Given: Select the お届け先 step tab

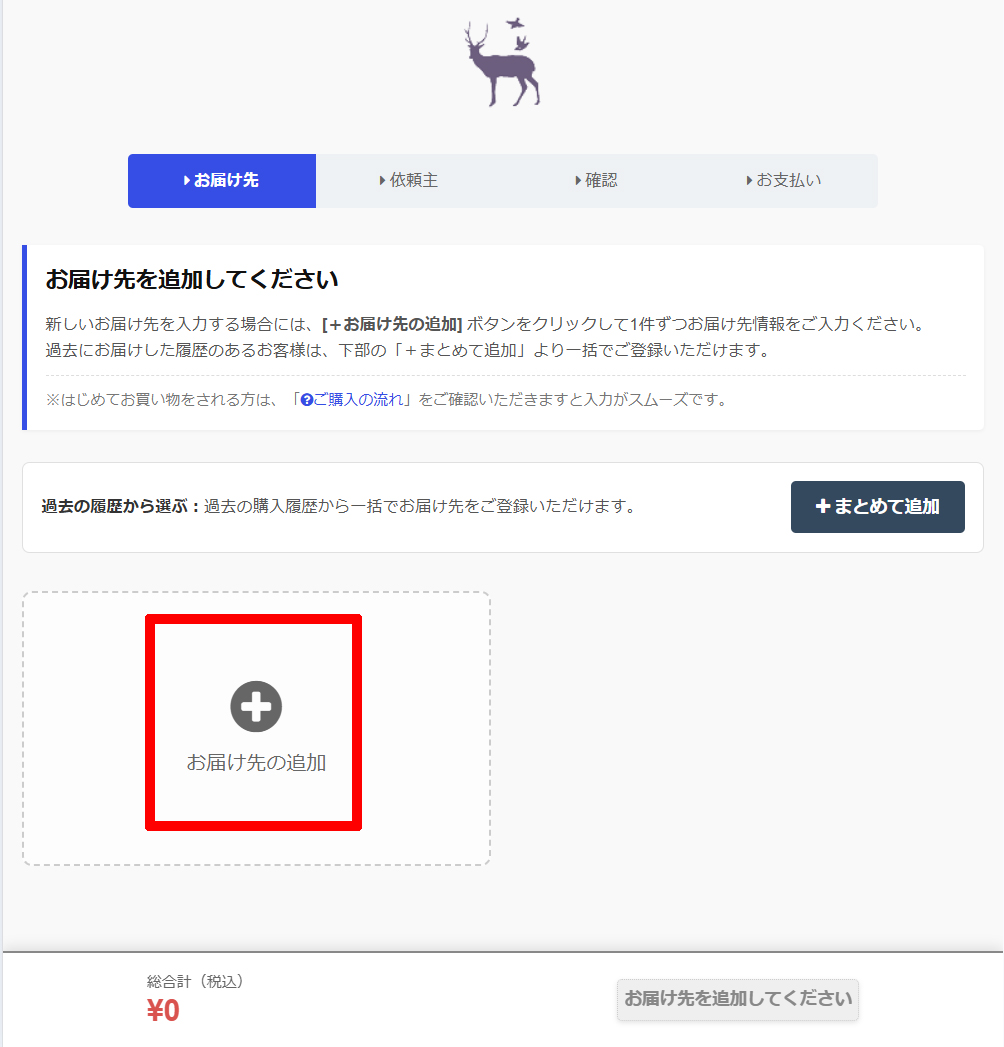Looking at the screenshot, I should click(222, 181).
